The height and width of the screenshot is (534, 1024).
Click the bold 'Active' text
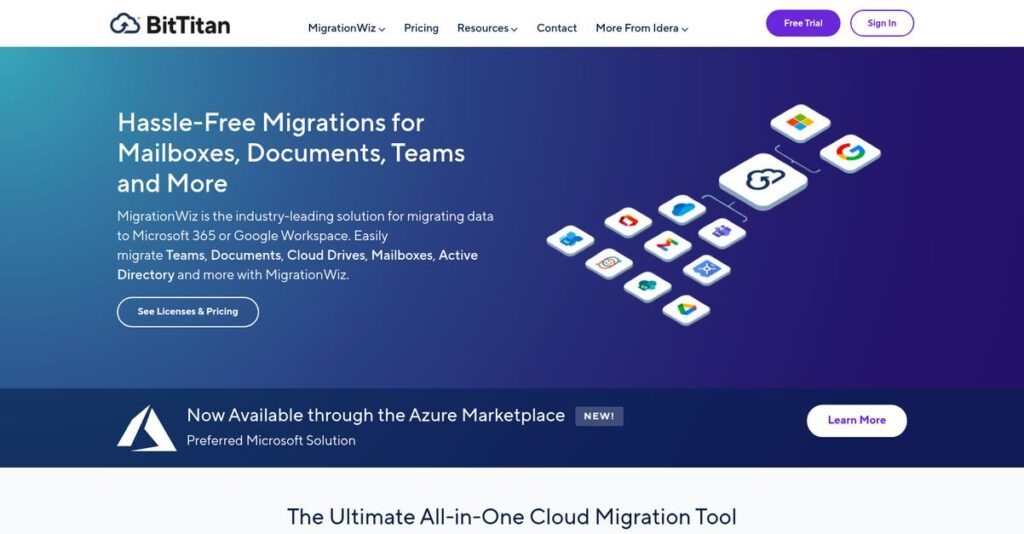click(x=458, y=255)
